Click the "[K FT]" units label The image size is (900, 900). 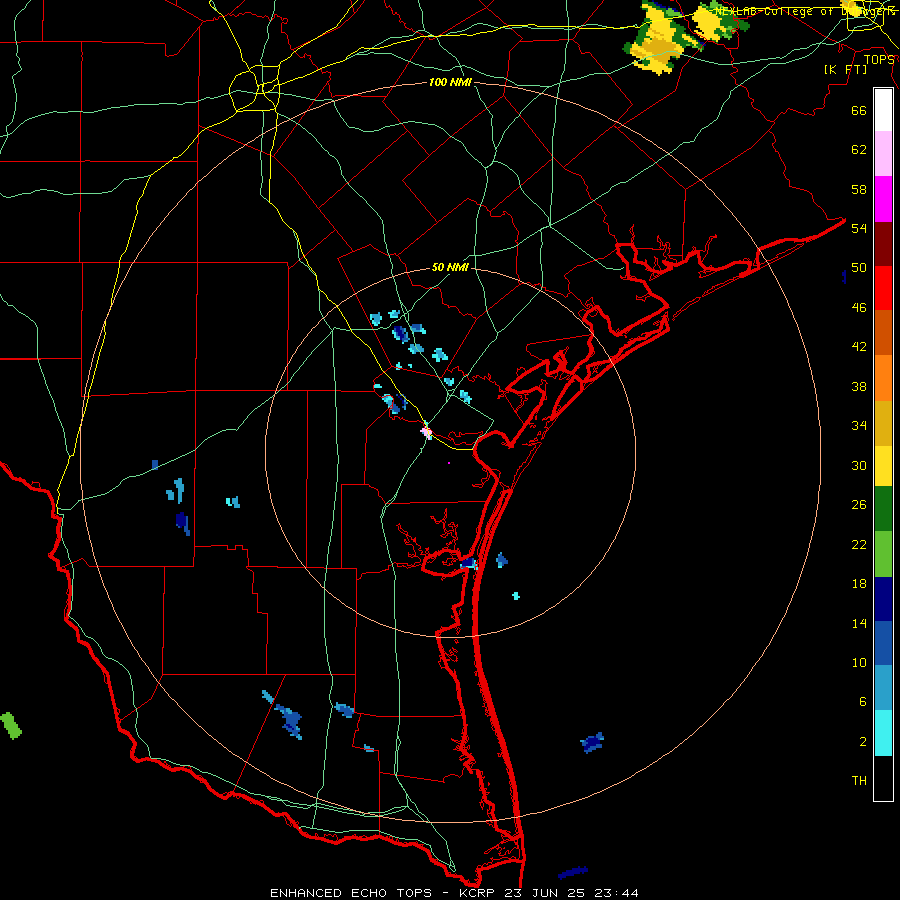846,69
